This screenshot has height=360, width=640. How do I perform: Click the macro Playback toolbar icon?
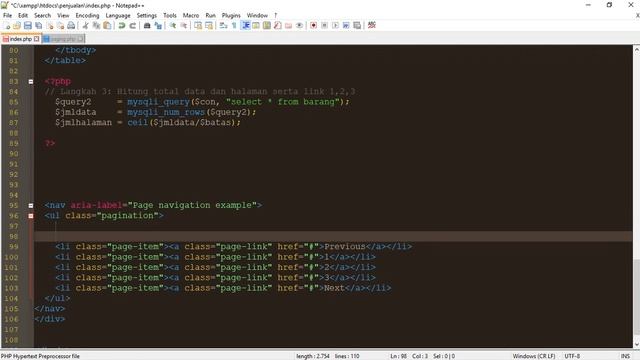pyautogui.click(x=335, y=25)
